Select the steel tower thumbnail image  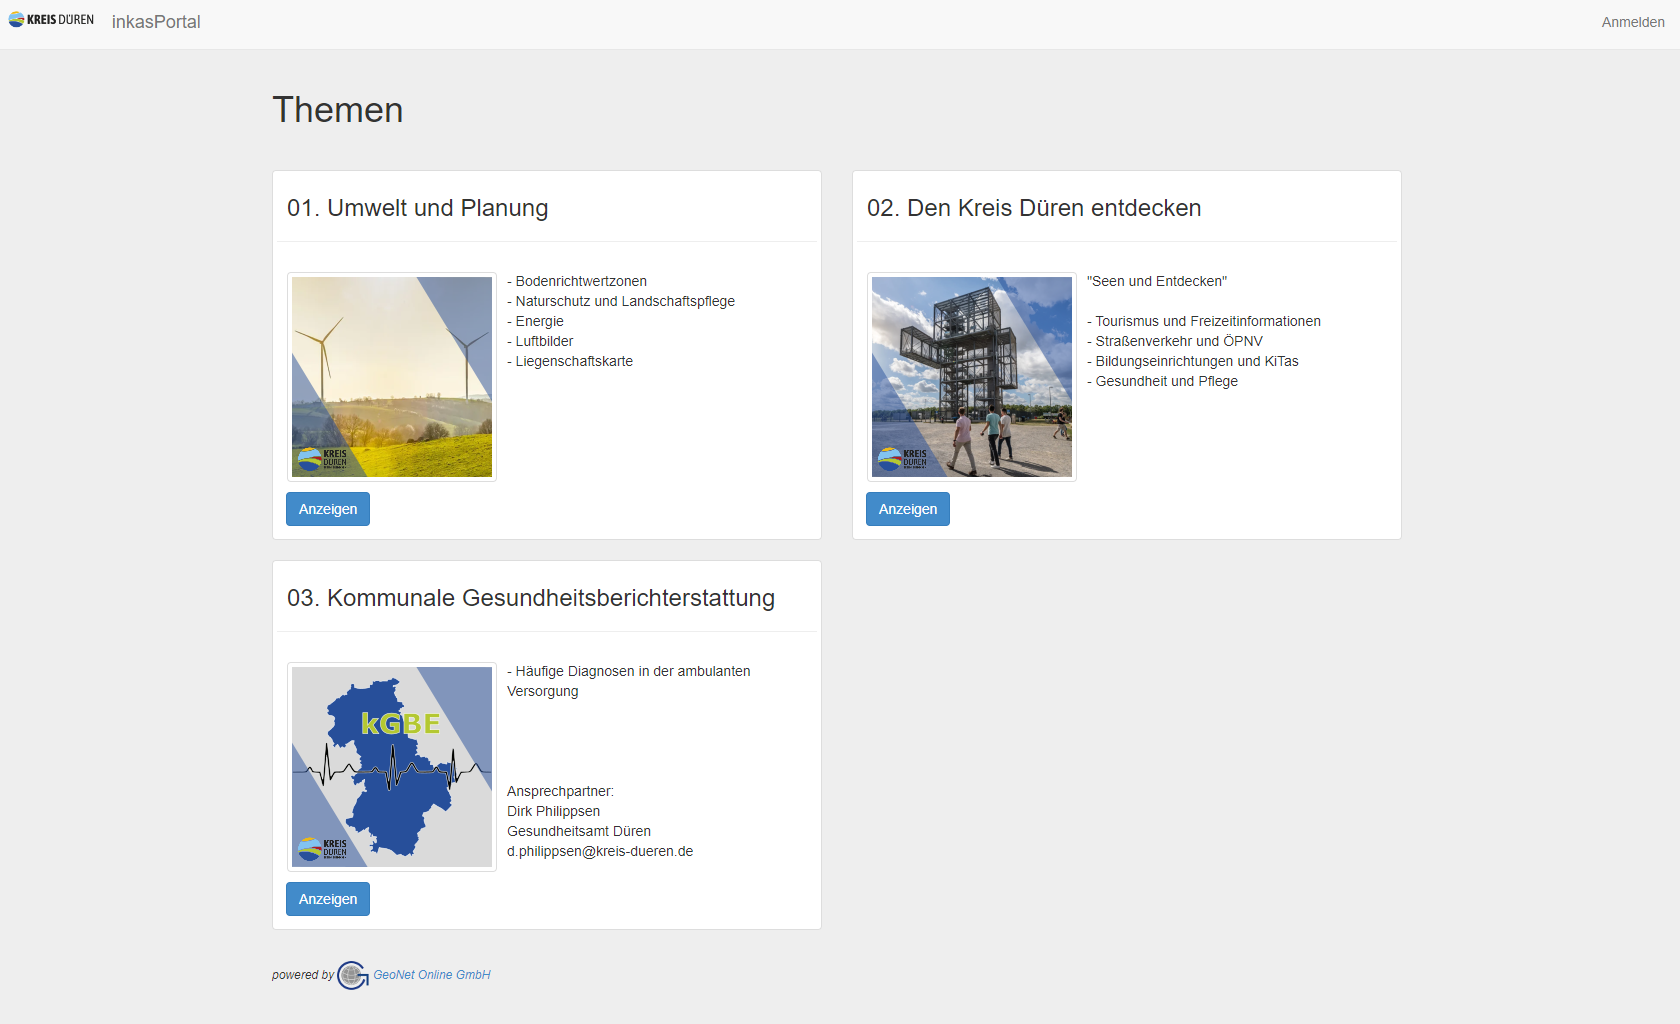click(972, 377)
